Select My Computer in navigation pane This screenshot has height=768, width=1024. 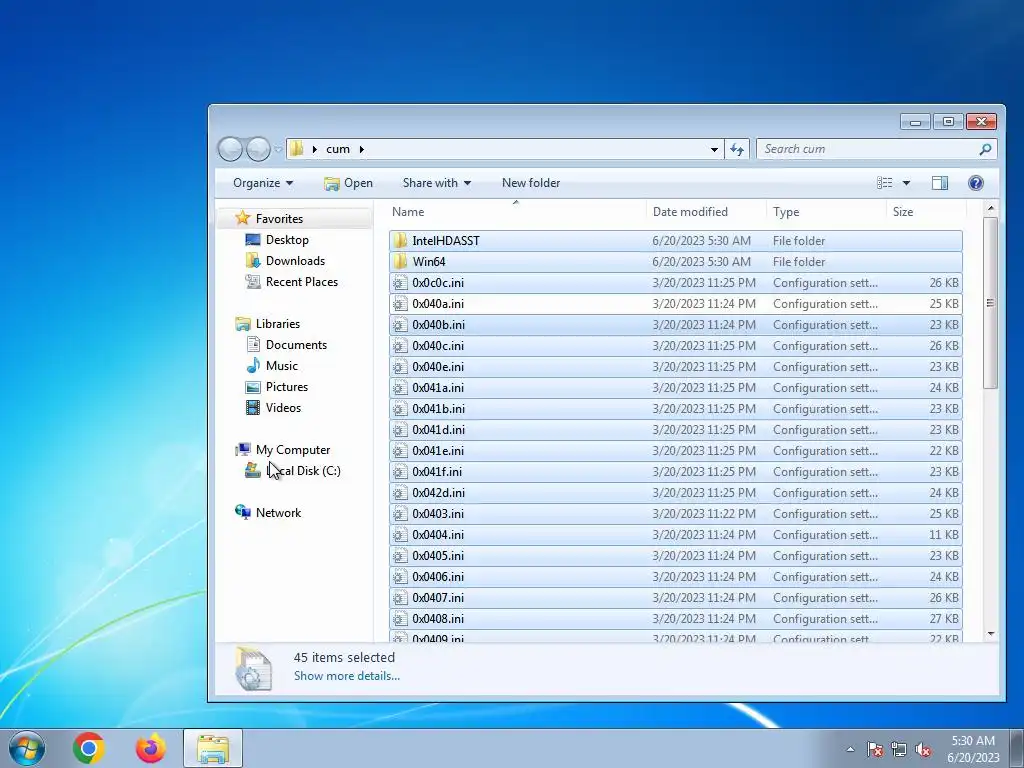(293, 449)
